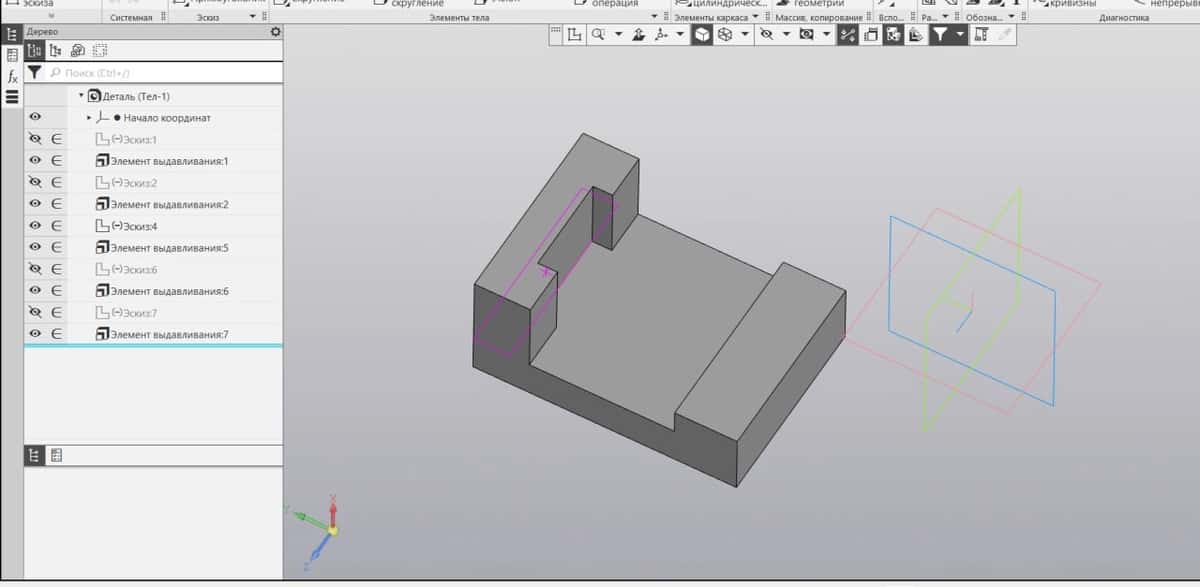Show hidden Эскиз:1 via eye icon
This screenshot has width=1200, height=587.
pos(34,139)
